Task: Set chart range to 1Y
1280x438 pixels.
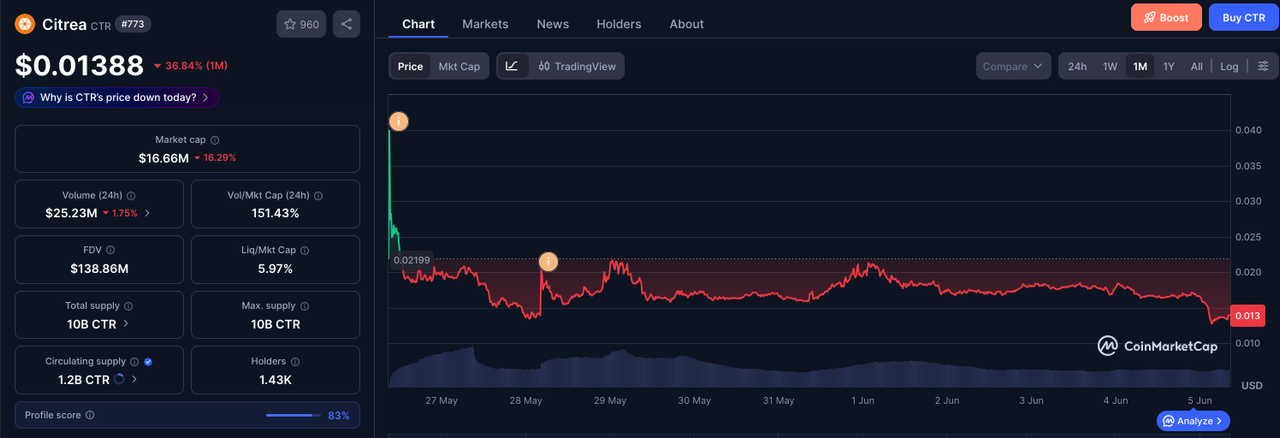Action: coord(1168,66)
